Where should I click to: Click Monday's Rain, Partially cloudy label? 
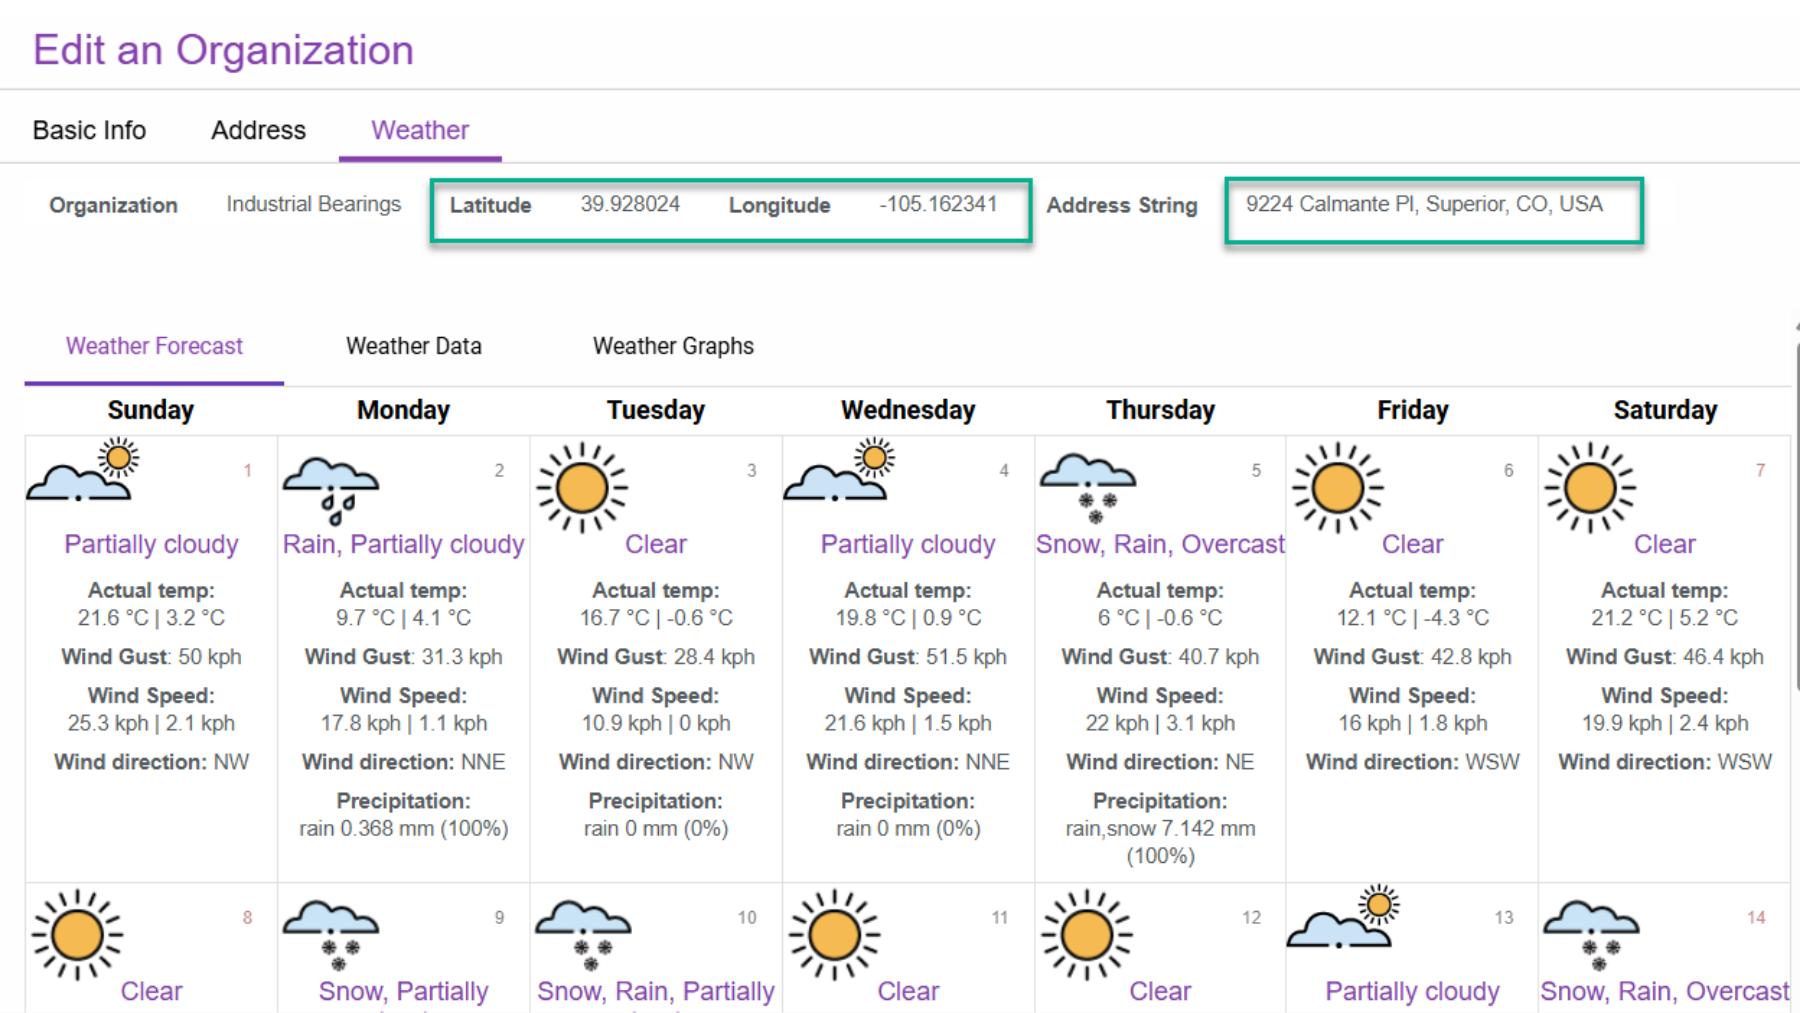coord(403,544)
